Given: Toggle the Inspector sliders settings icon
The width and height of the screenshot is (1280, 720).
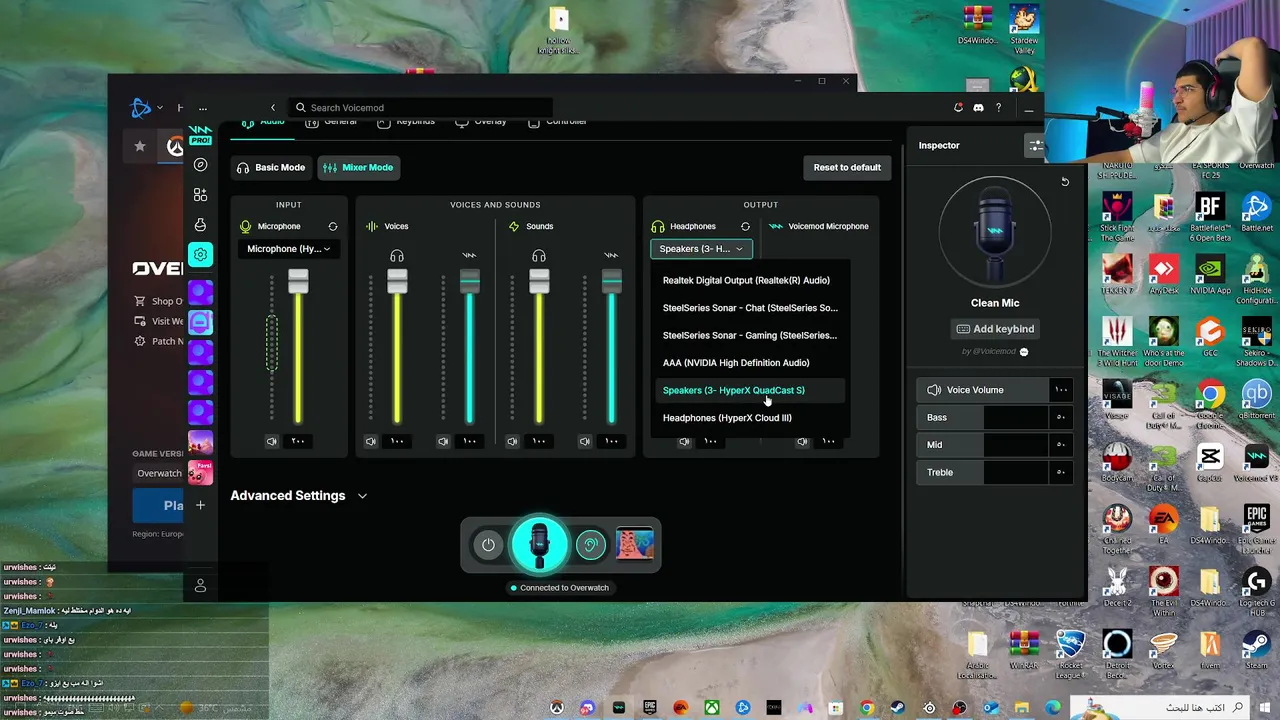Looking at the screenshot, I should (x=1035, y=146).
